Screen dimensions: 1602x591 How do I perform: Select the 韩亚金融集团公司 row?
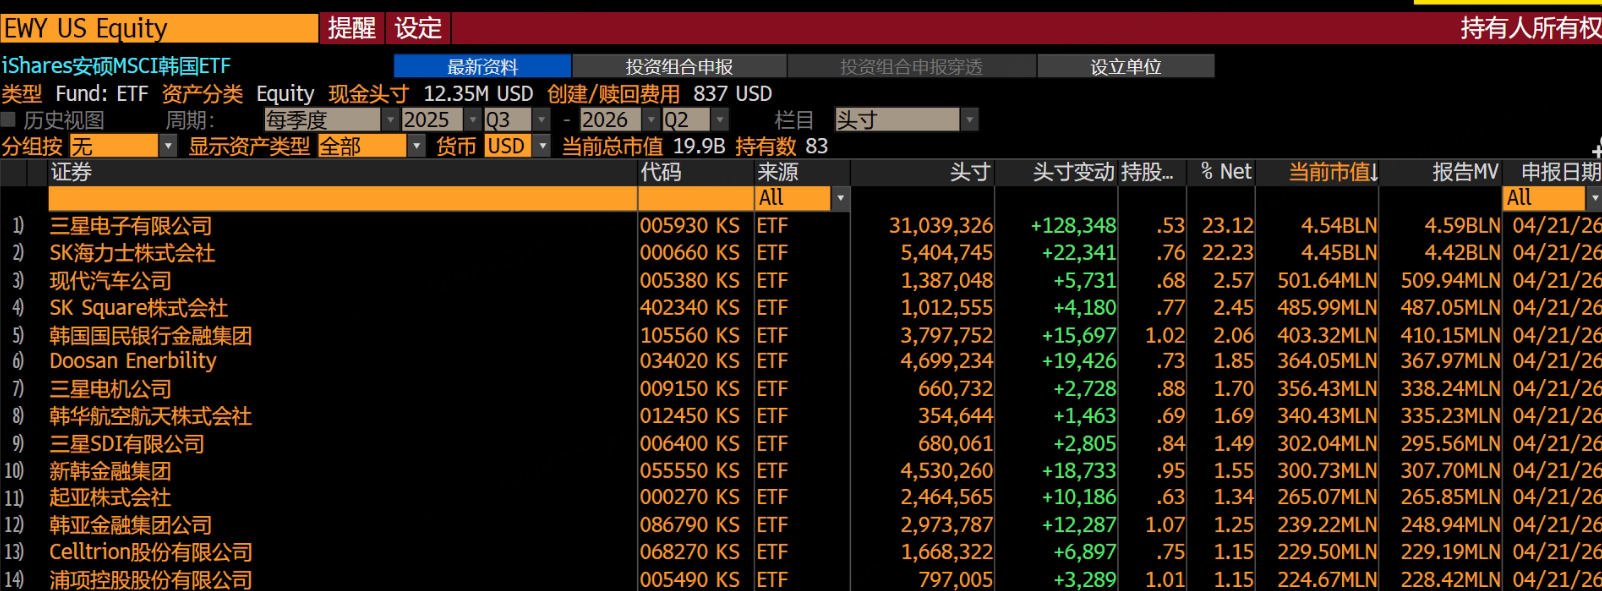[800, 525]
